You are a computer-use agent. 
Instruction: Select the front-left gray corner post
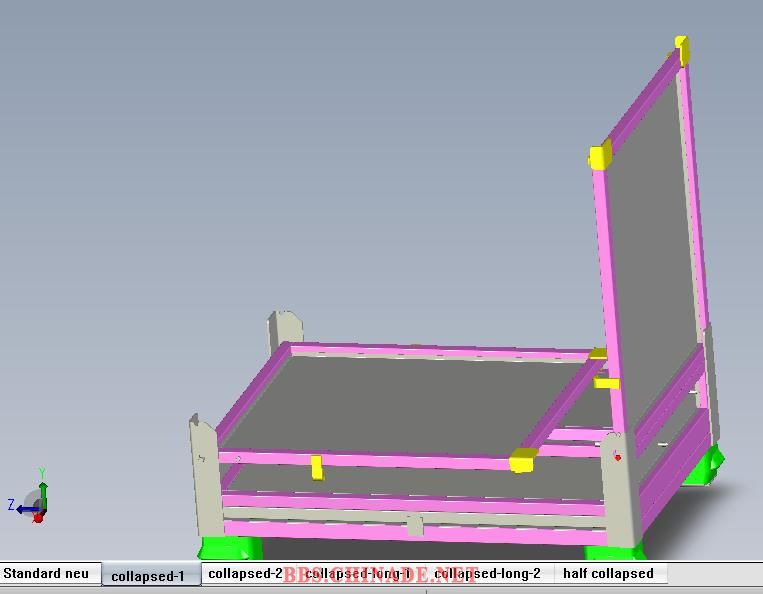pos(205,480)
